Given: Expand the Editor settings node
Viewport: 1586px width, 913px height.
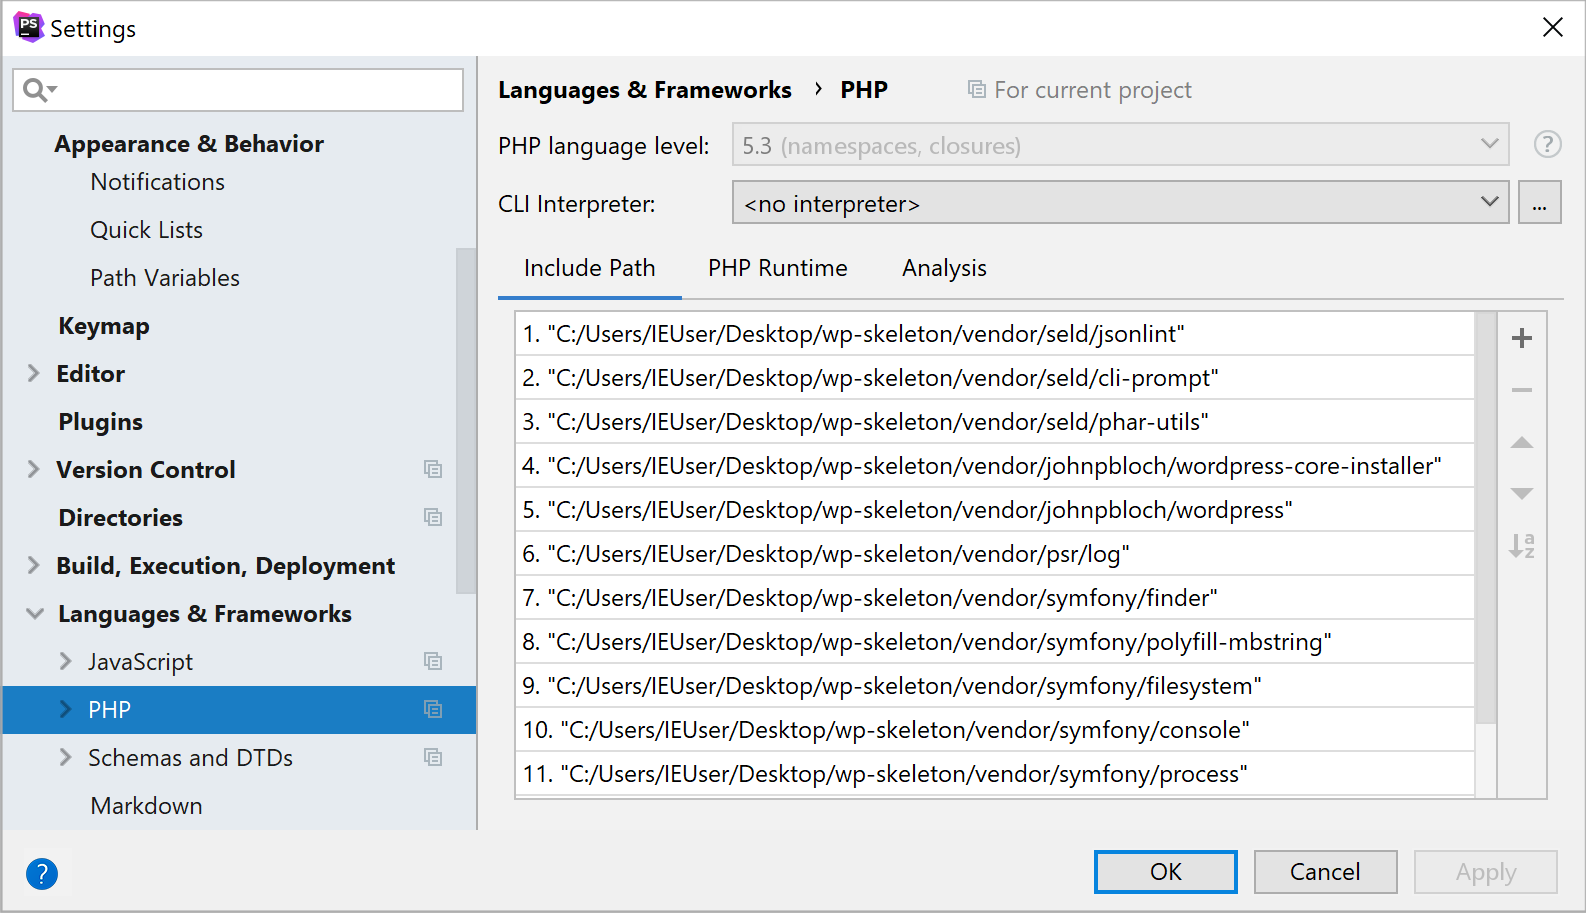Looking at the screenshot, I should [x=34, y=374].
